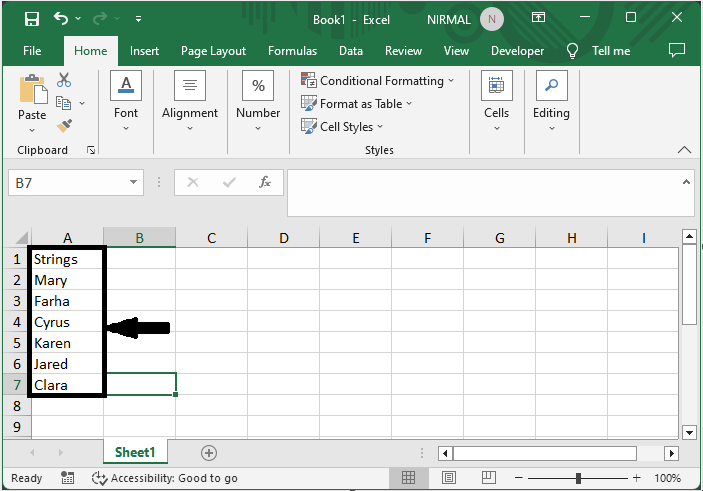Open the Comments speech bubble icon

pyautogui.click(x=677, y=50)
